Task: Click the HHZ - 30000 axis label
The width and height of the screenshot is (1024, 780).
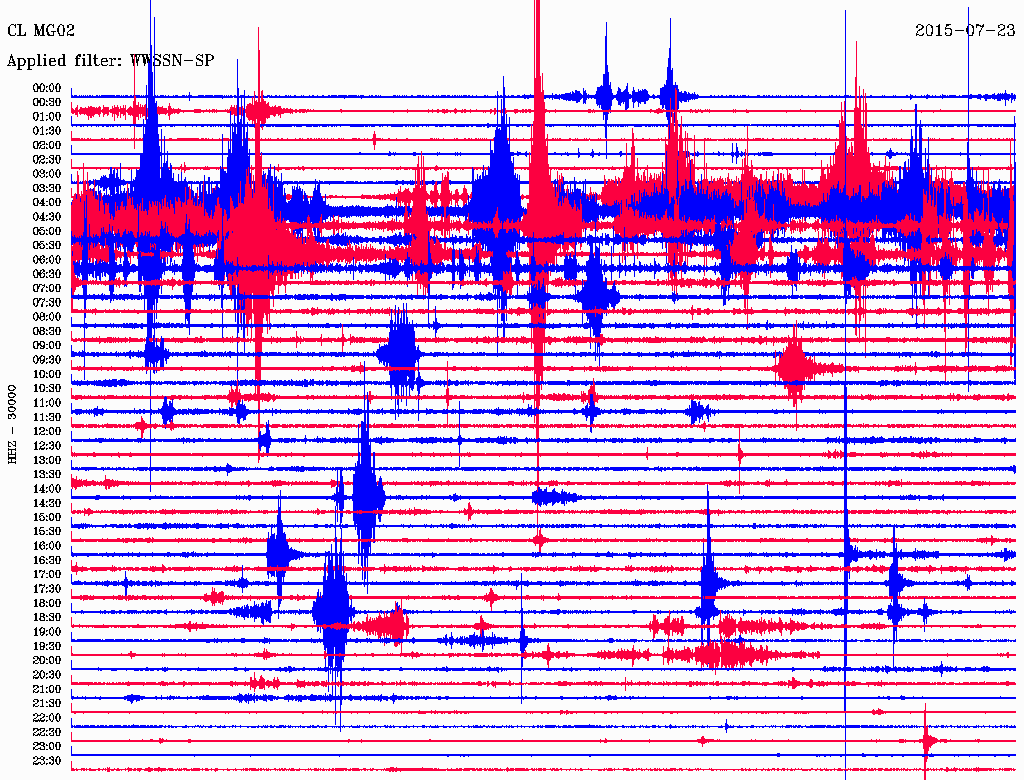Action: click(12, 425)
